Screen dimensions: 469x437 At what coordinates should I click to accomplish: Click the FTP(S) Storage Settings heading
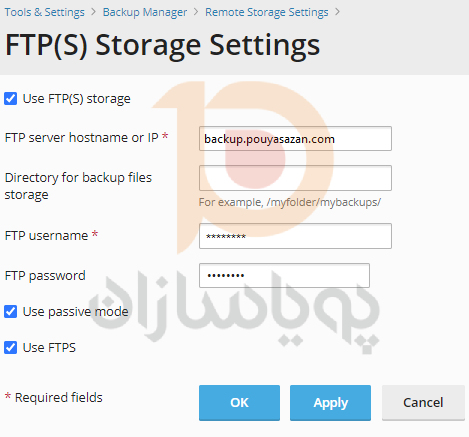click(x=163, y=46)
